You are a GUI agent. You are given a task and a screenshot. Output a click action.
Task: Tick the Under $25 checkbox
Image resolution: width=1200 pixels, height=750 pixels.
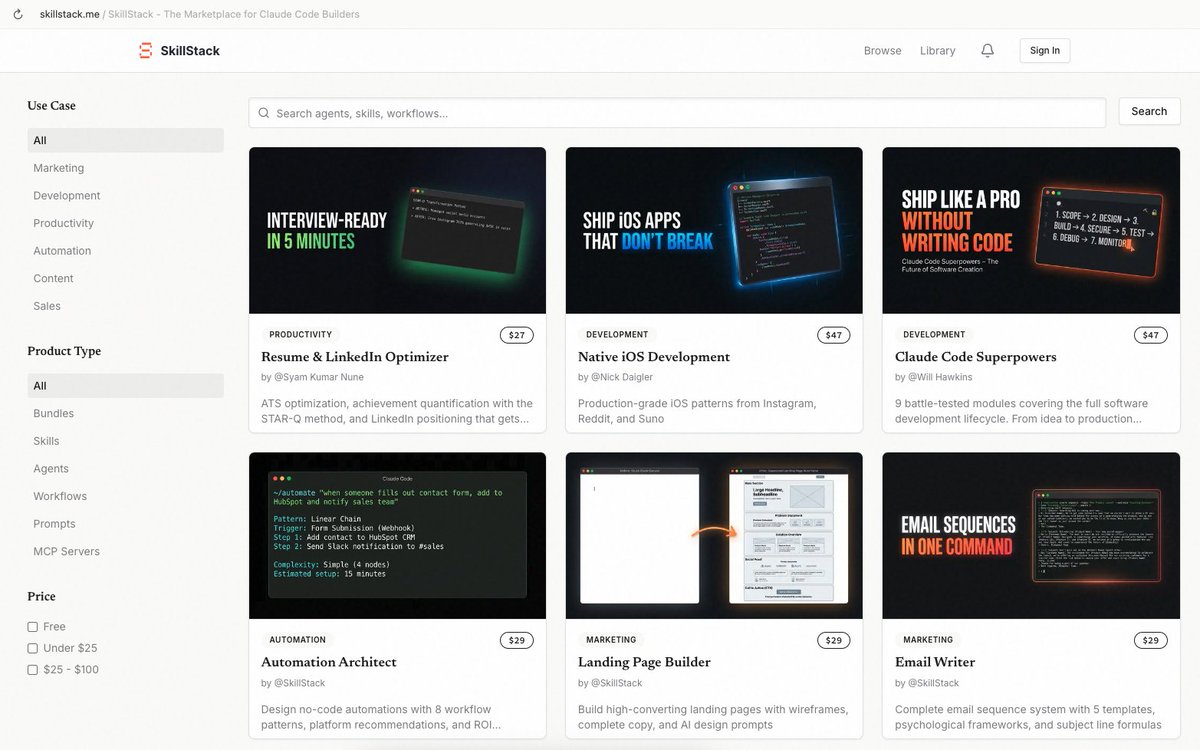33,648
